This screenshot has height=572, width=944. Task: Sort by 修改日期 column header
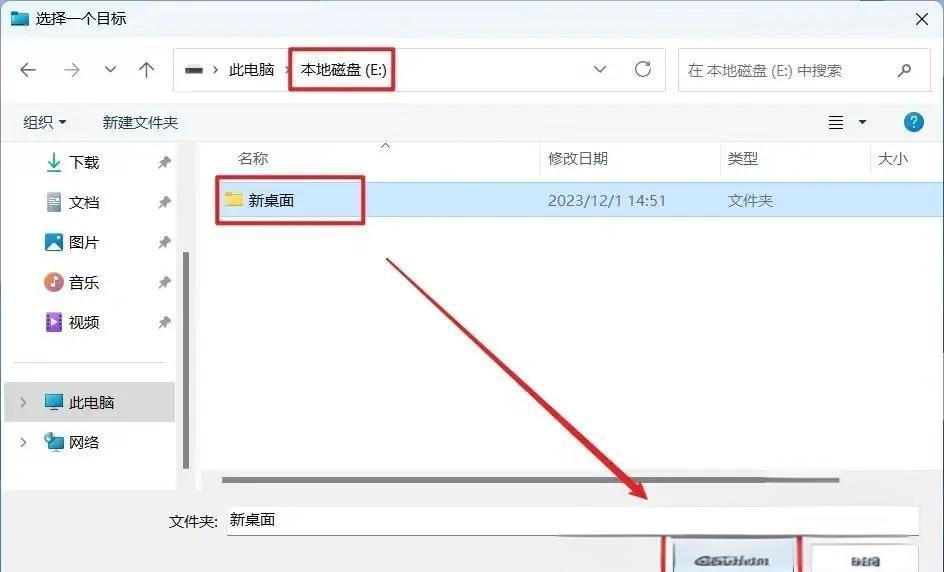(x=578, y=159)
